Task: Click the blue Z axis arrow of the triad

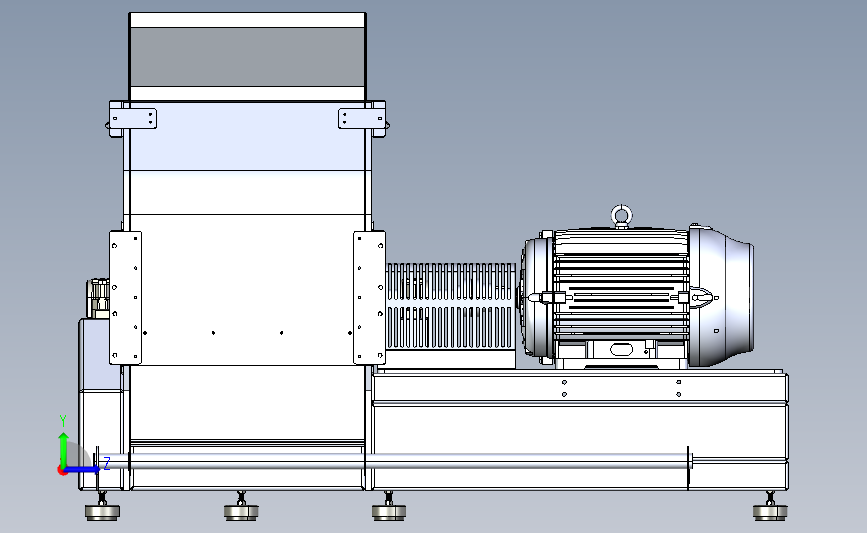Action: coord(83,469)
